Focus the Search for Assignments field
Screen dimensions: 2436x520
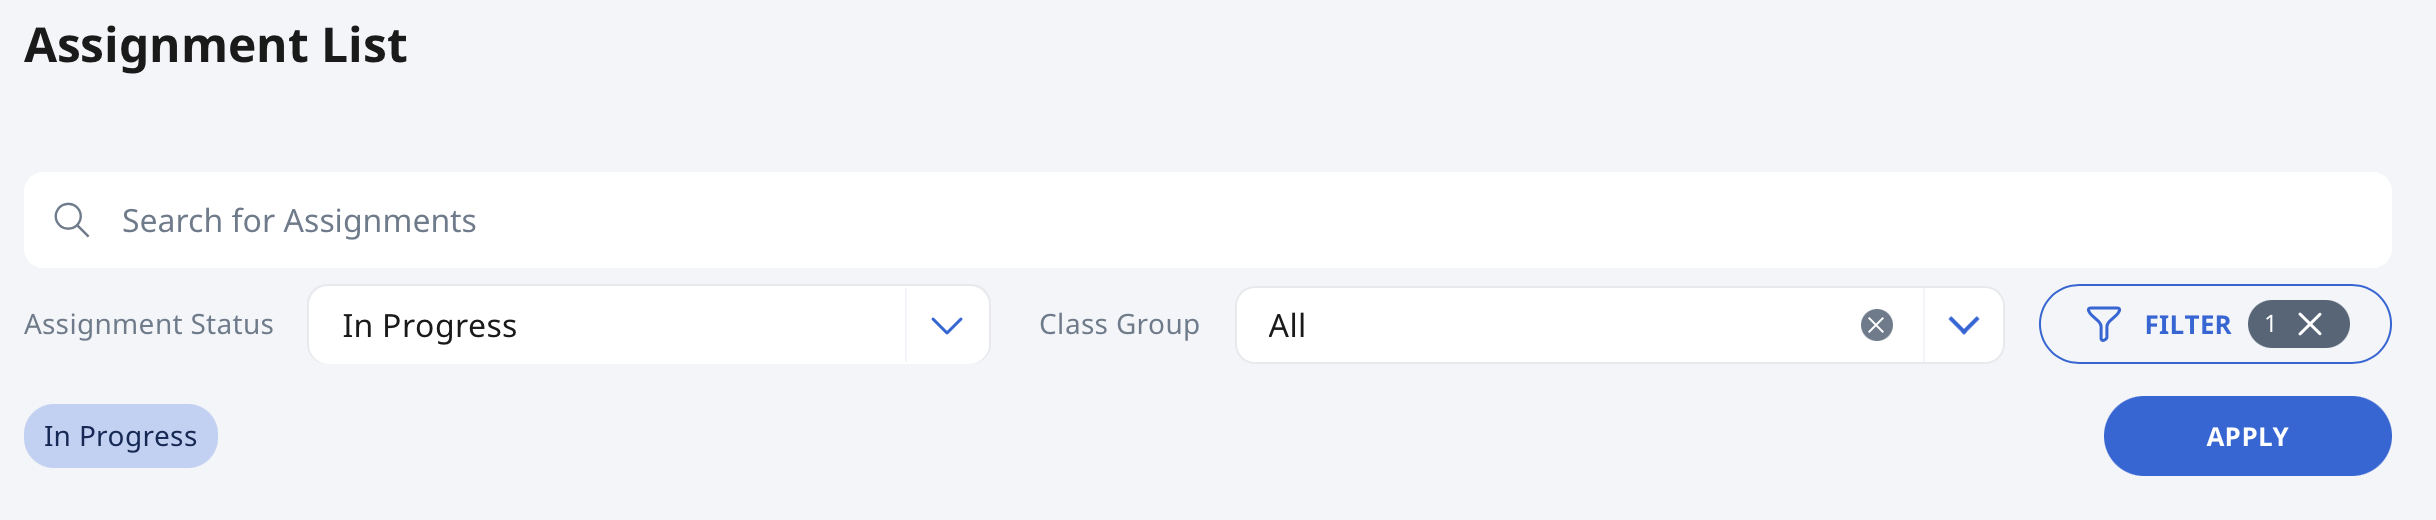[x=1208, y=220]
